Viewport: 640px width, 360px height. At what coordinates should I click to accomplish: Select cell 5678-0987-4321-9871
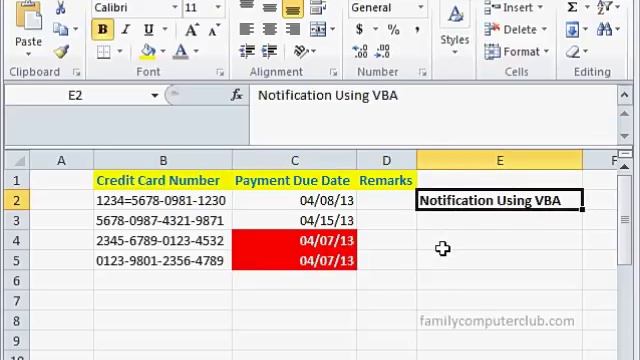pyautogui.click(x=163, y=220)
